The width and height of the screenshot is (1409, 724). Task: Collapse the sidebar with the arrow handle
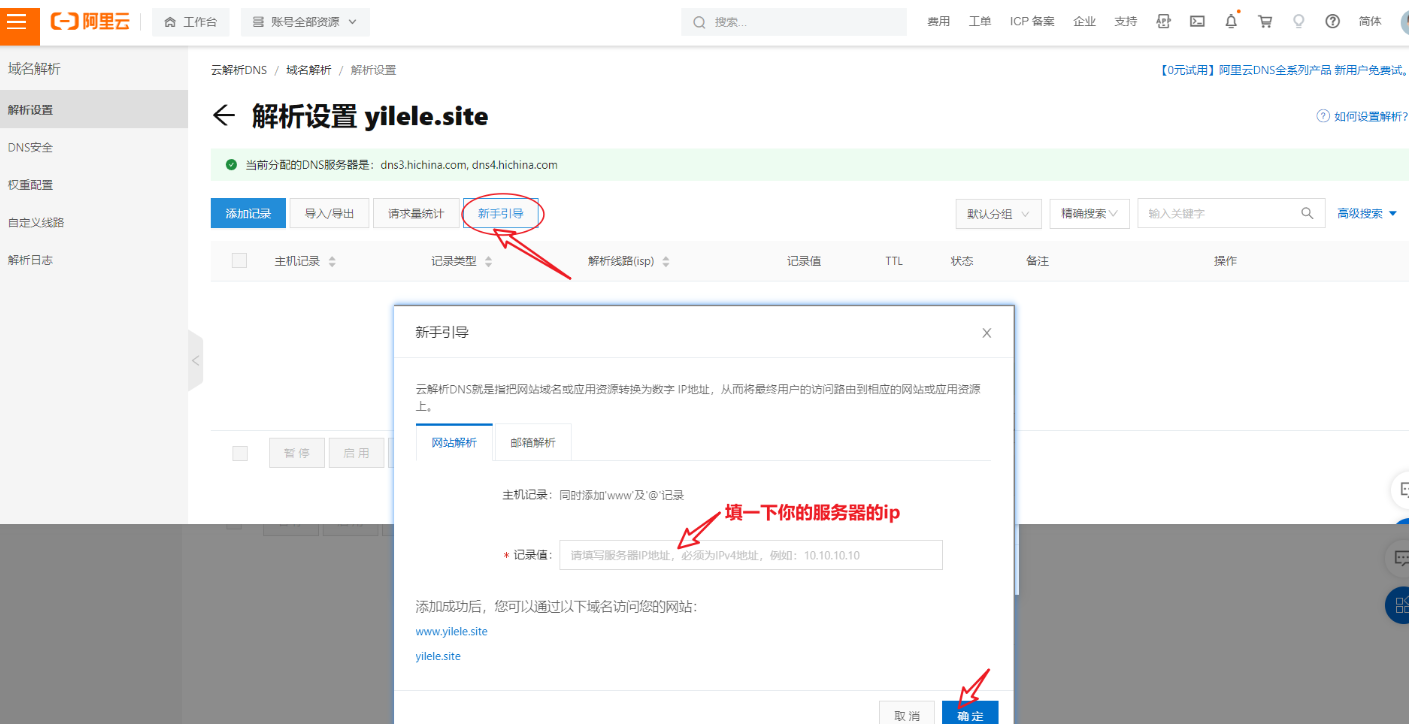(x=195, y=360)
